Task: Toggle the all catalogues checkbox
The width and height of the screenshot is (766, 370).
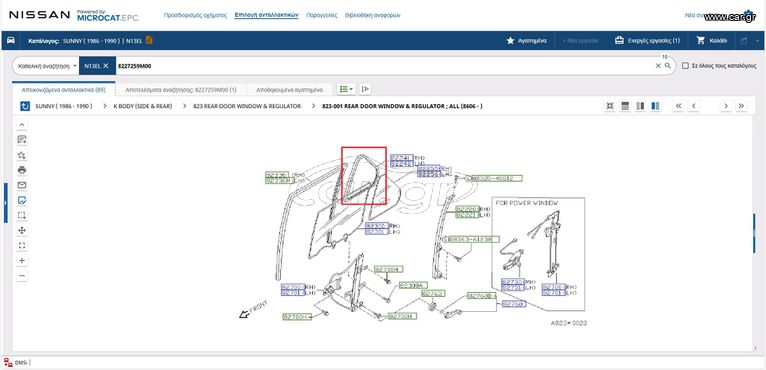Action: pyautogui.click(x=685, y=65)
